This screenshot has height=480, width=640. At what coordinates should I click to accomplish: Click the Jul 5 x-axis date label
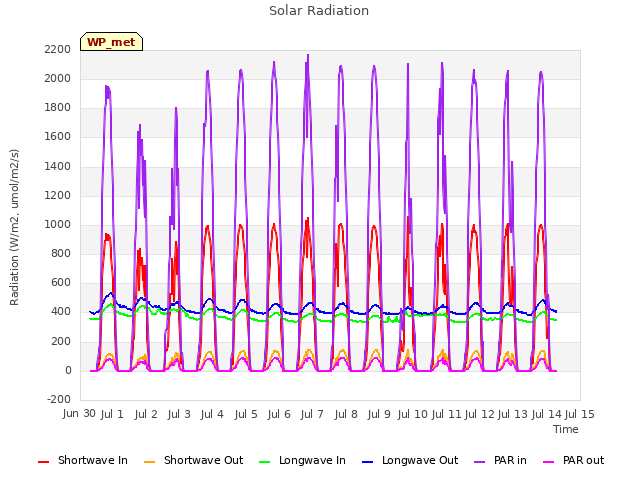click(x=246, y=414)
